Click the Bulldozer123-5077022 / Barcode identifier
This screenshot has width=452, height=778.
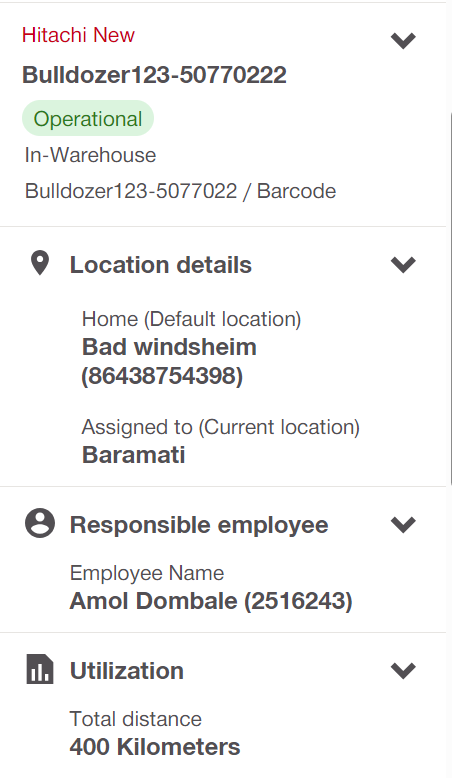(180, 191)
